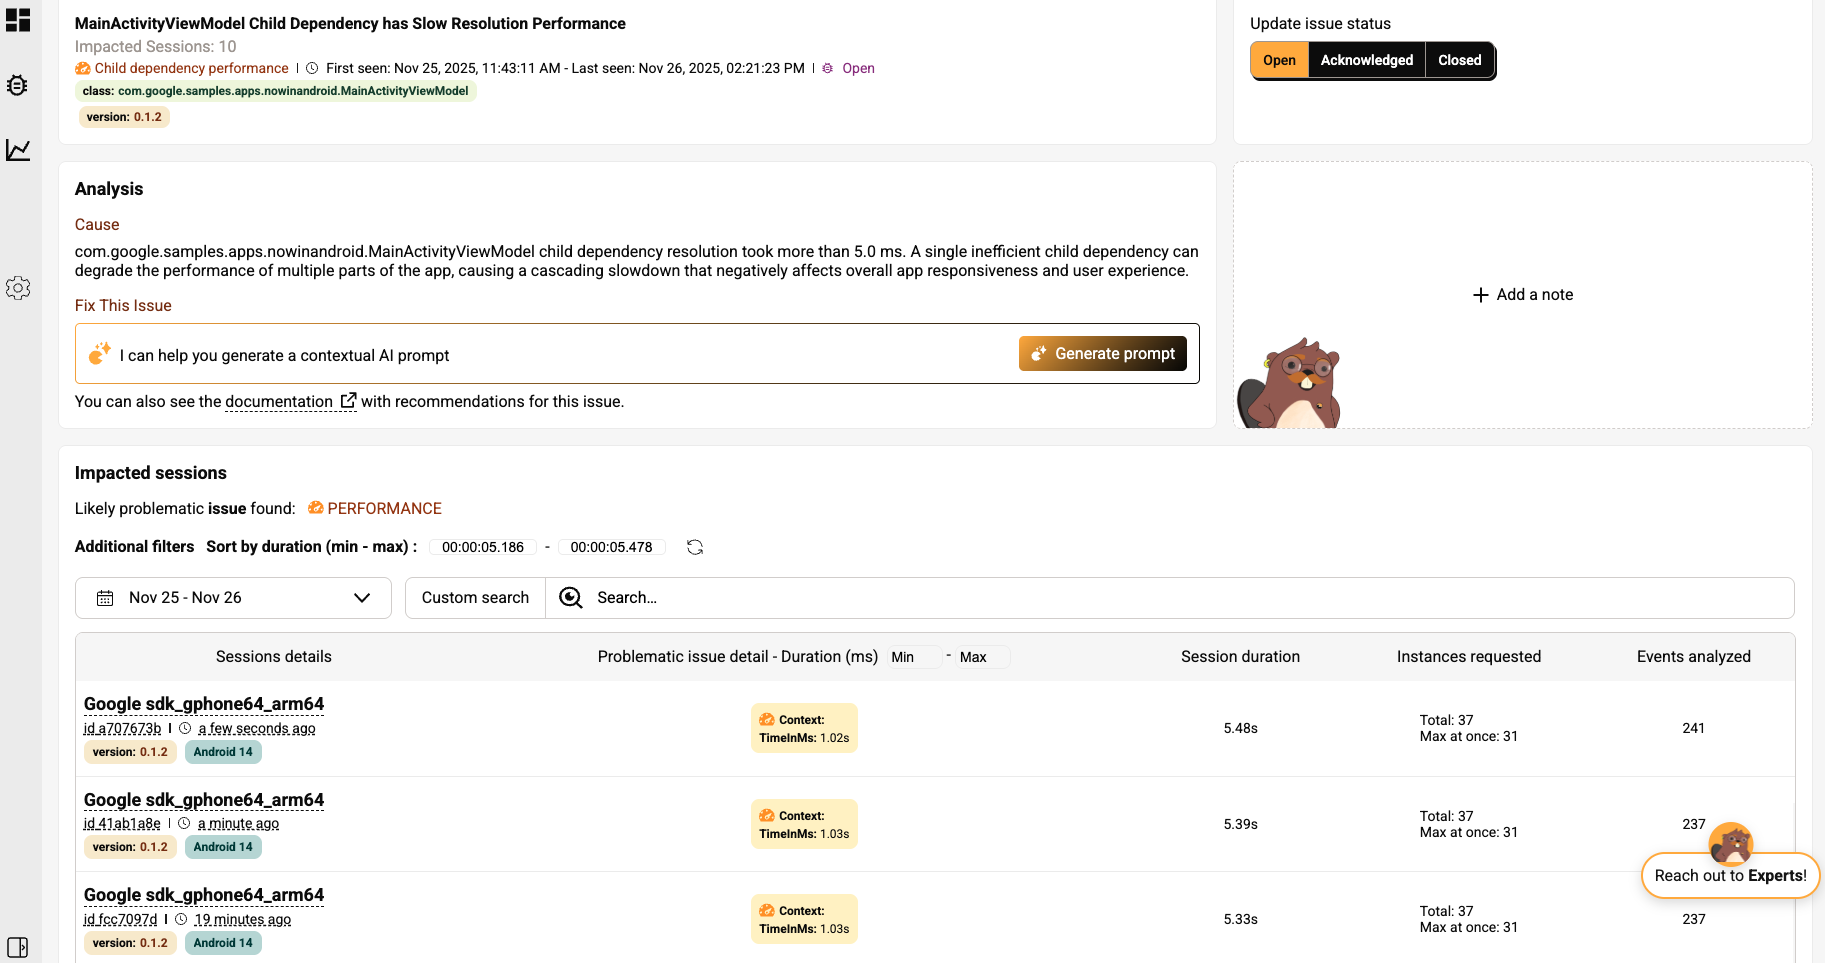Open the Custom search selector
This screenshot has height=963, width=1825.
pyautogui.click(x=475, y=598)
